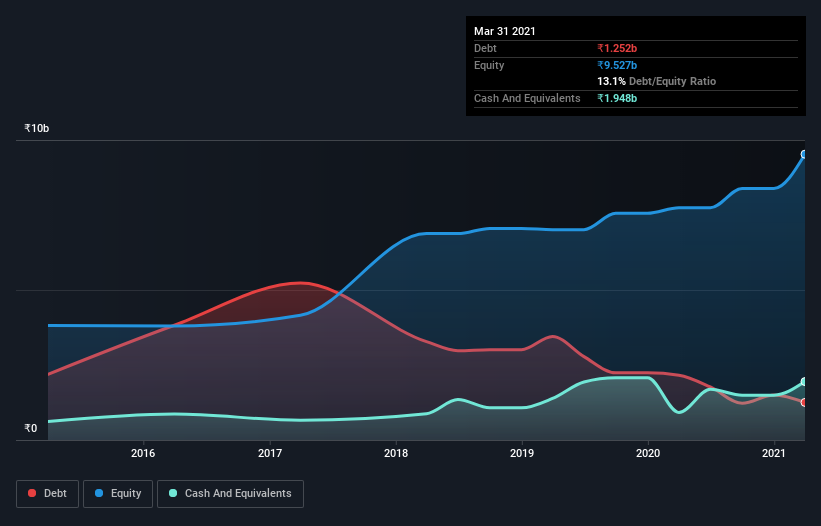821x526 pixels.
Task: Select the Debt data point marker at Mar 2021
Action: [804, 402]
